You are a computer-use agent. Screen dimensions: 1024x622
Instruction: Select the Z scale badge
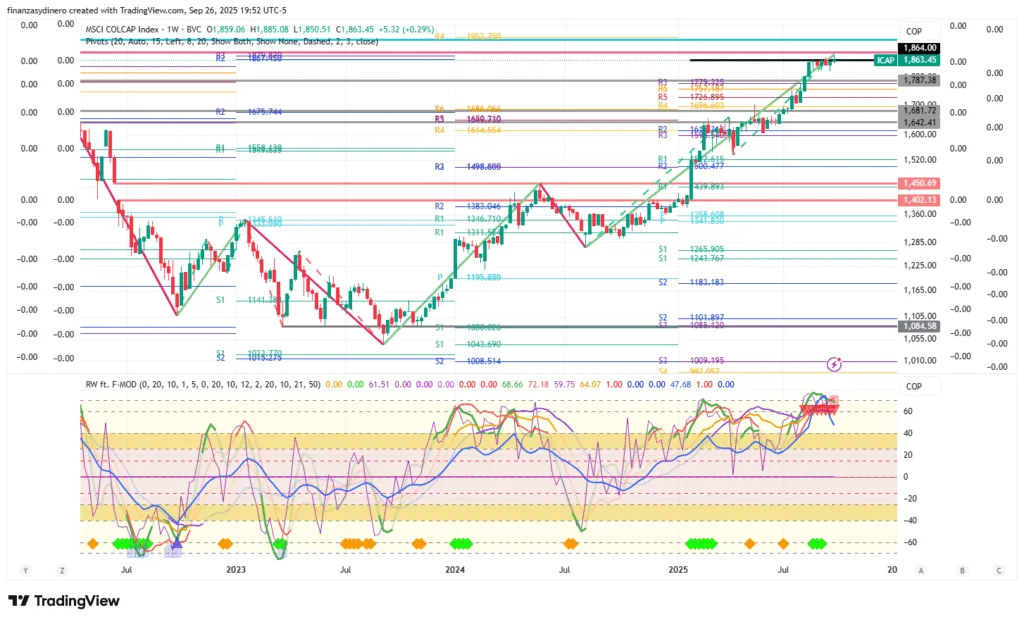pyautogui.click(x=62, y=570)
